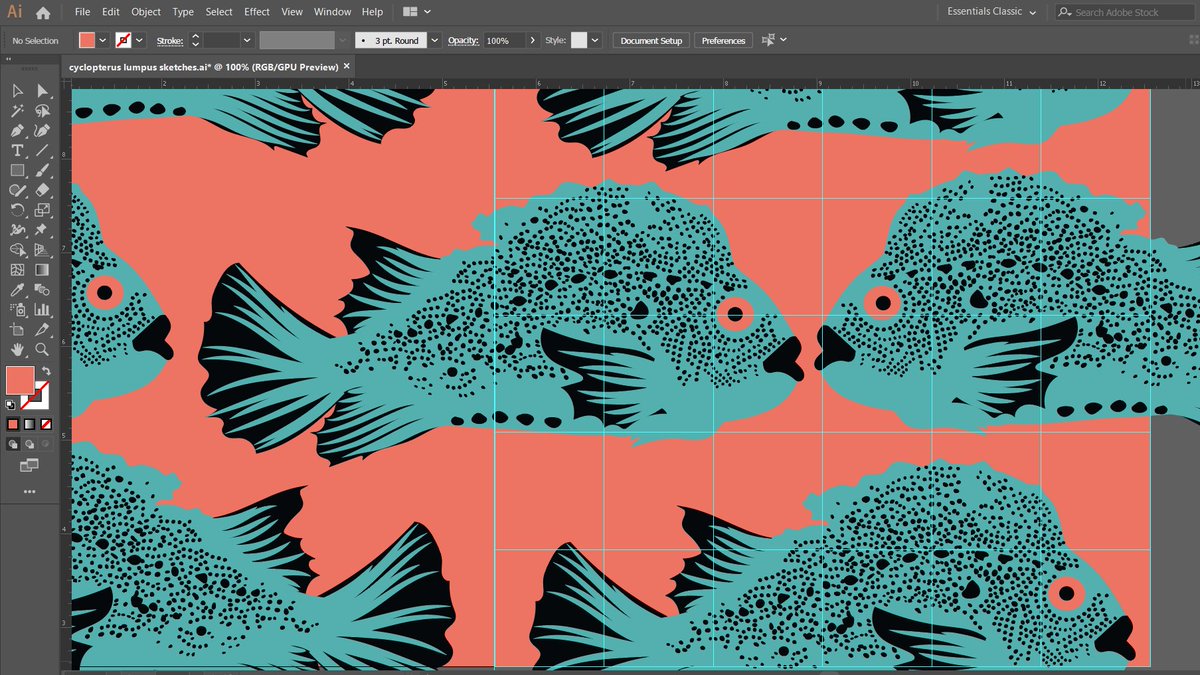Select the Slice tool
Viewport: 1200px width, 675px height.
point(42,330)
